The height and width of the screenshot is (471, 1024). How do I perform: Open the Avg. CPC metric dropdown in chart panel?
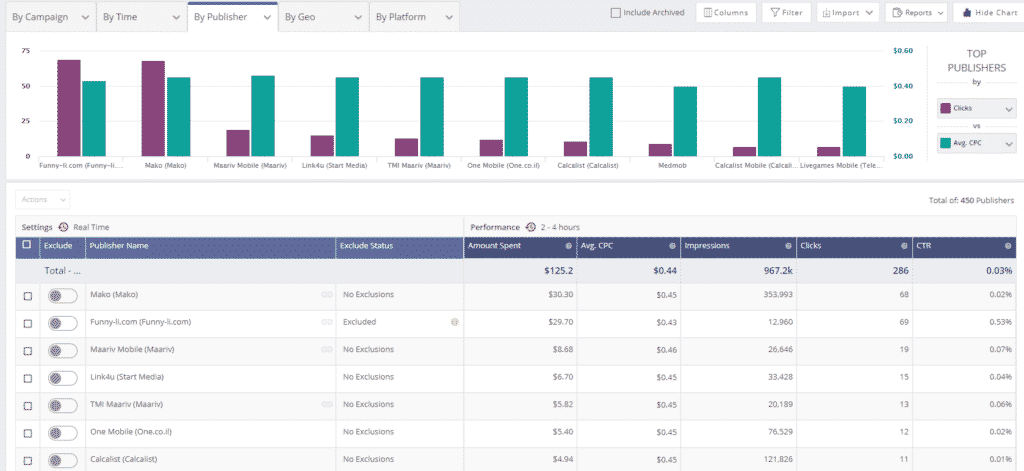977,143
